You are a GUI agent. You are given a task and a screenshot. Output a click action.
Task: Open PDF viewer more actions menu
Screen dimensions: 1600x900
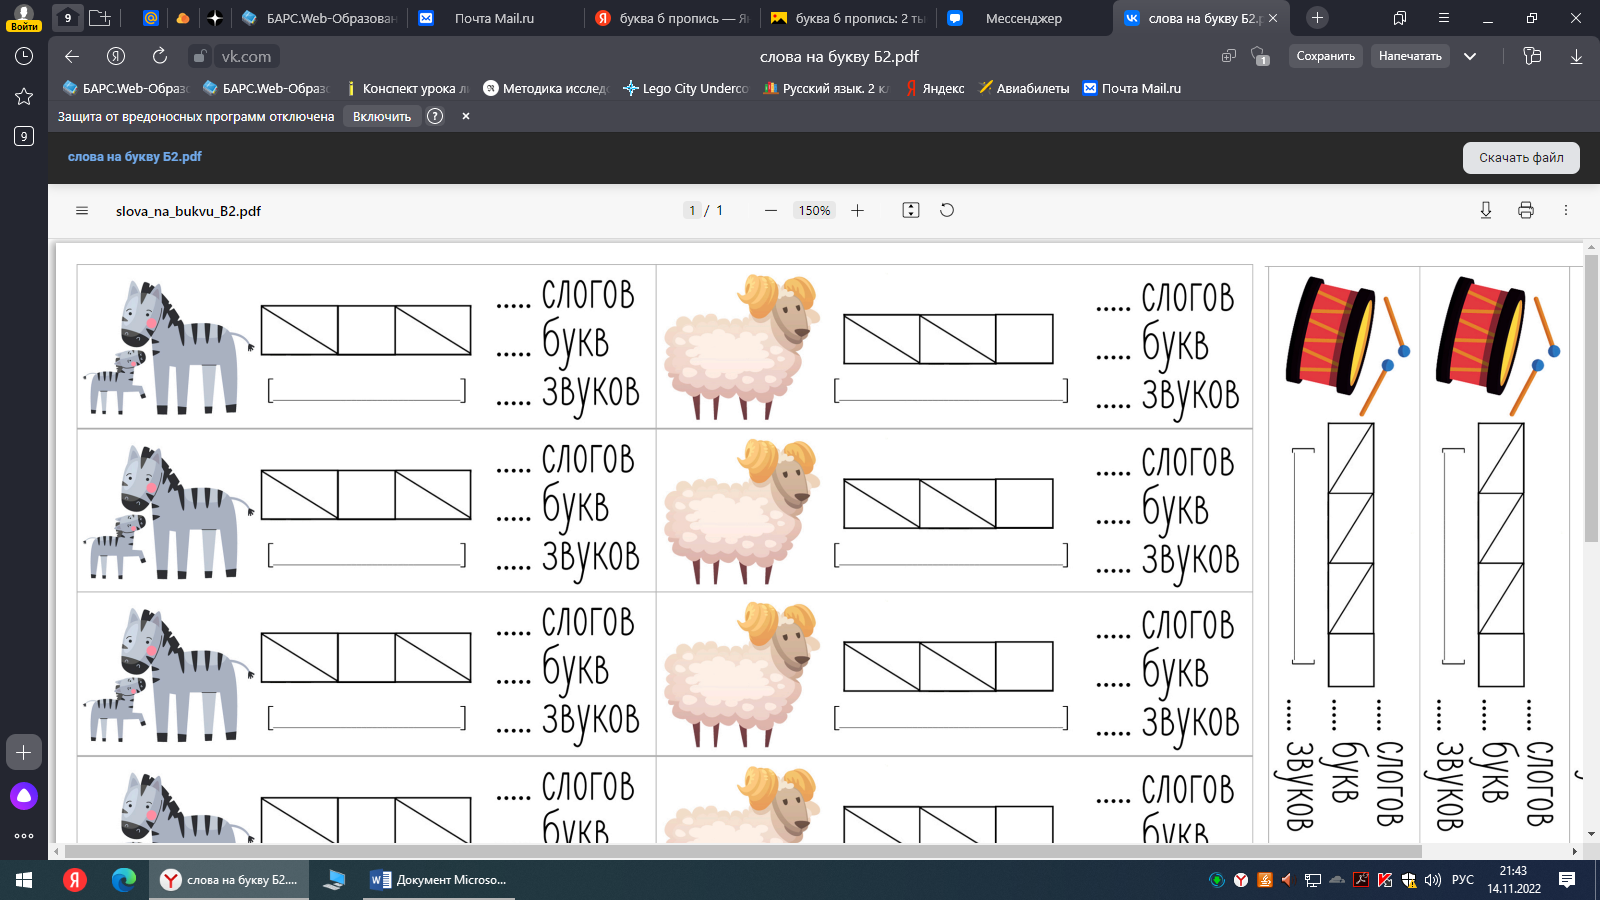tap(1565, 210)
